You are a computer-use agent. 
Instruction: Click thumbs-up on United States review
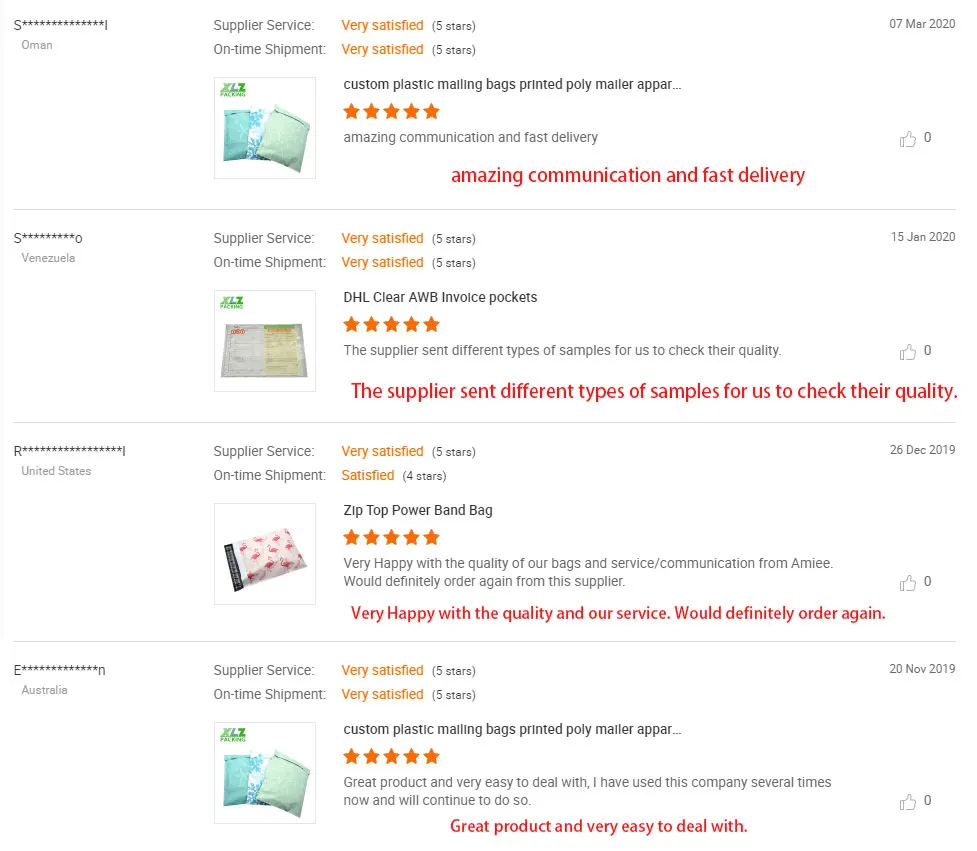coord(908,583)
